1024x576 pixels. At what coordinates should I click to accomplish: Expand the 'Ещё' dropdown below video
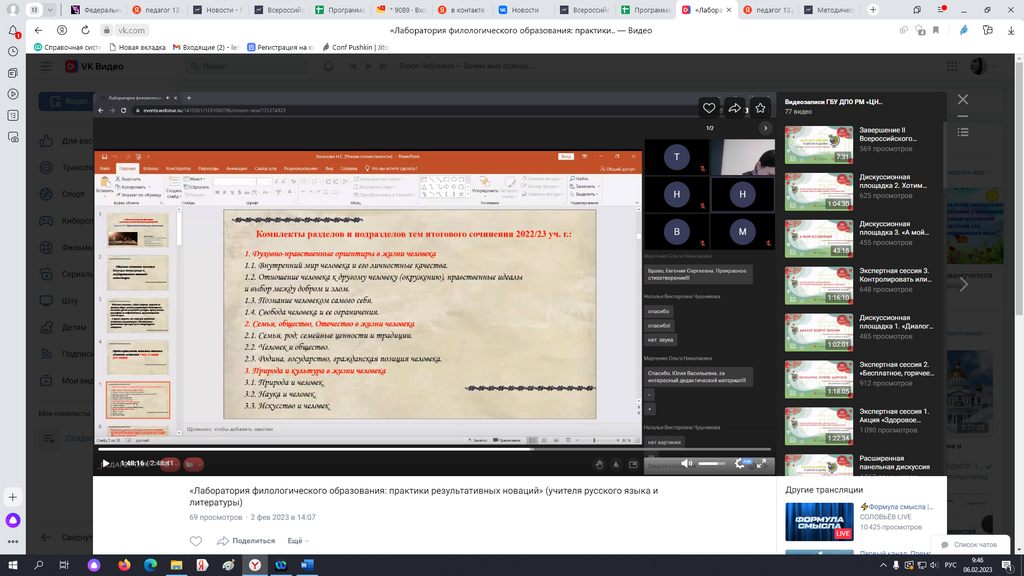297,541
